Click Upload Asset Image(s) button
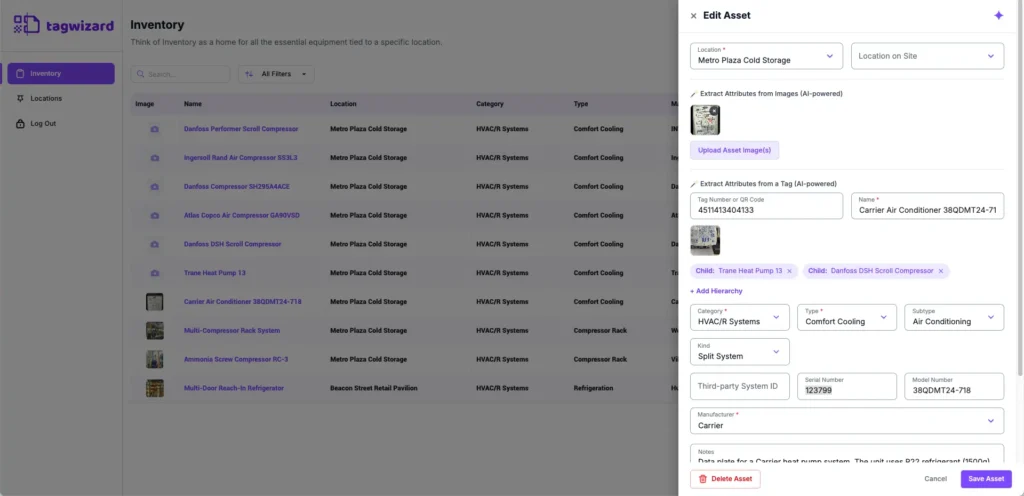 735,150
